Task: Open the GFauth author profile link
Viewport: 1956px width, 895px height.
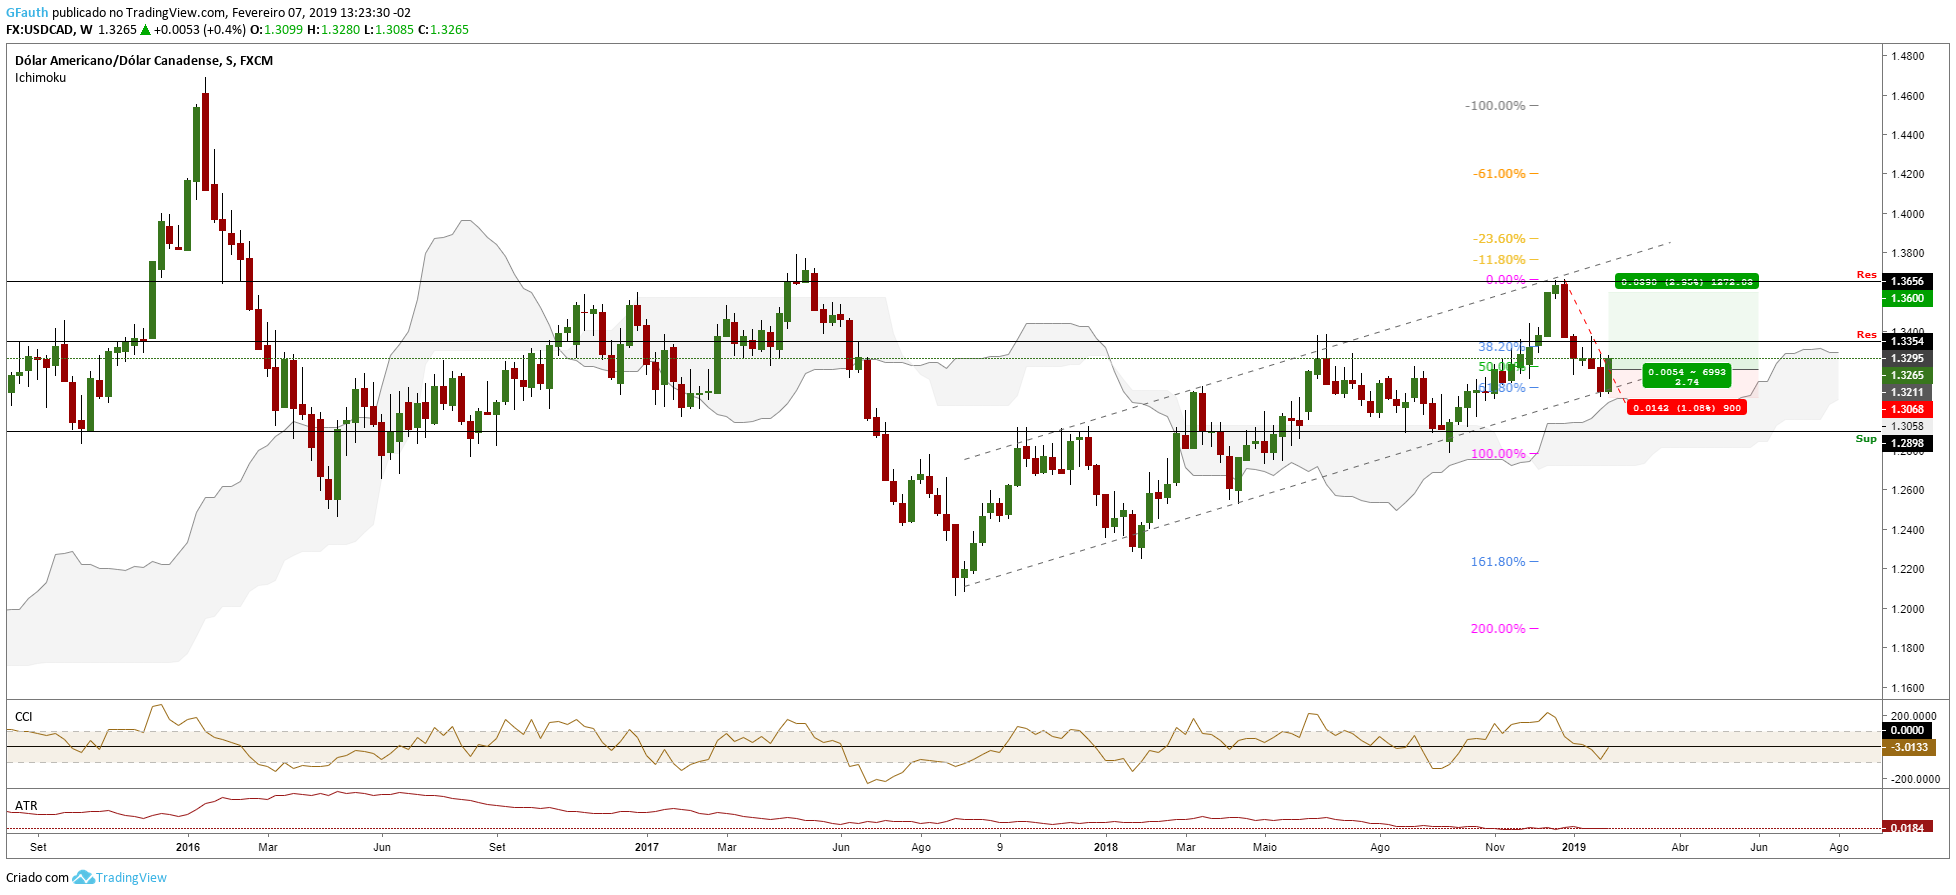Action: click(x=27, y=13)
